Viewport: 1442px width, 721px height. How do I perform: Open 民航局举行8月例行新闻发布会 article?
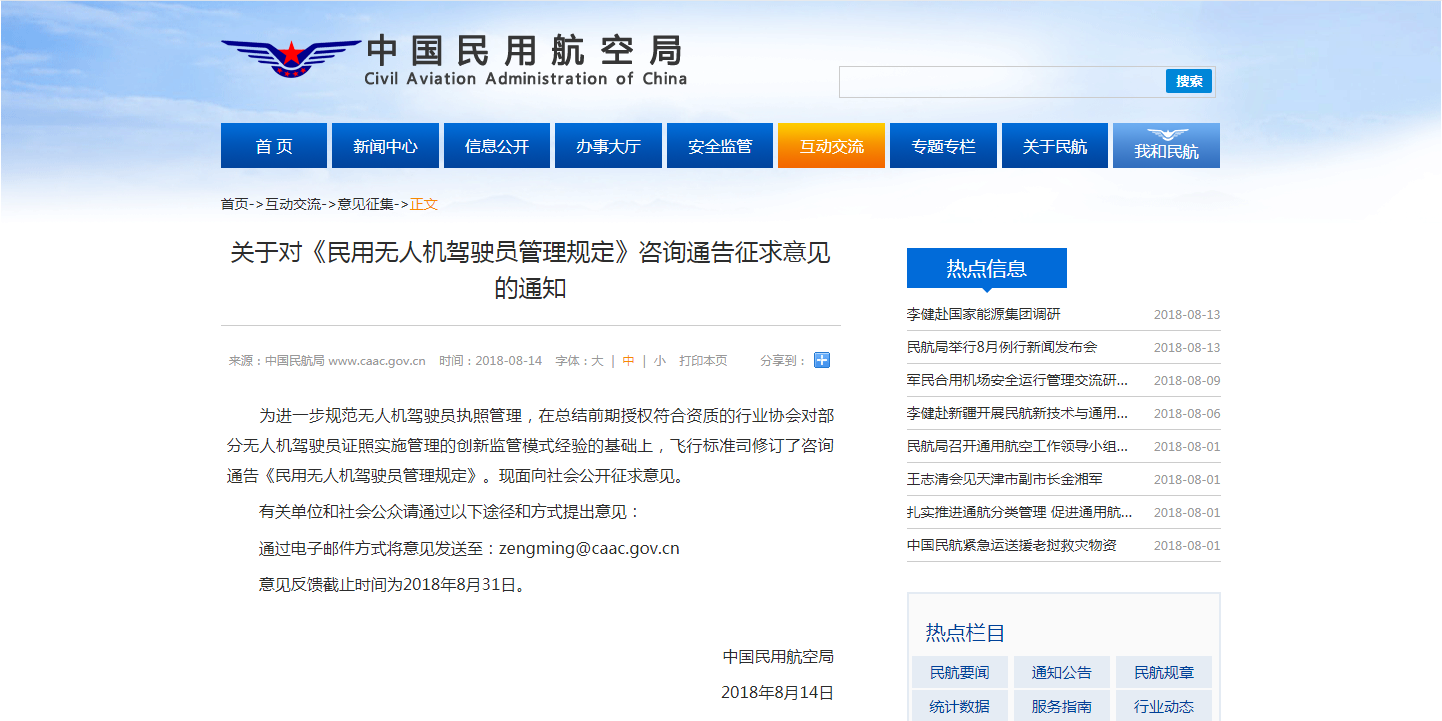point(1002,347)
